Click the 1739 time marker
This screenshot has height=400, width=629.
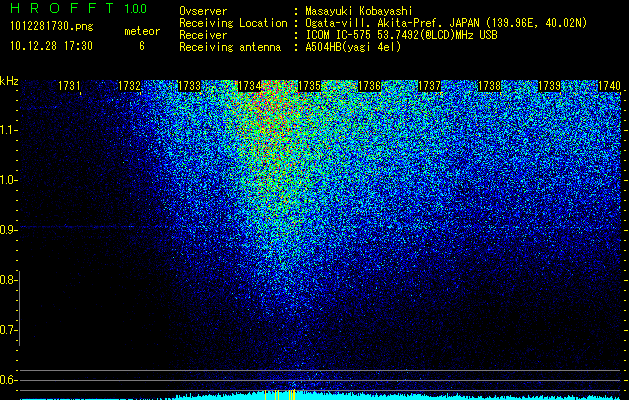coord(549,86)
